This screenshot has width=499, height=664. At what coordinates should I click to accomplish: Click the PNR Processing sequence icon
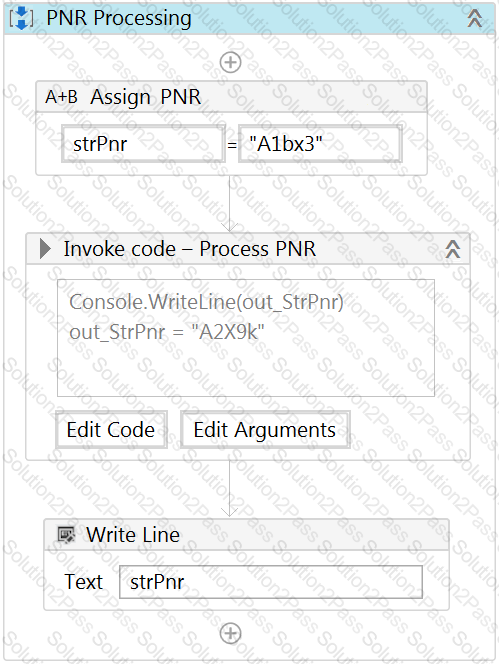pos(21,19)
